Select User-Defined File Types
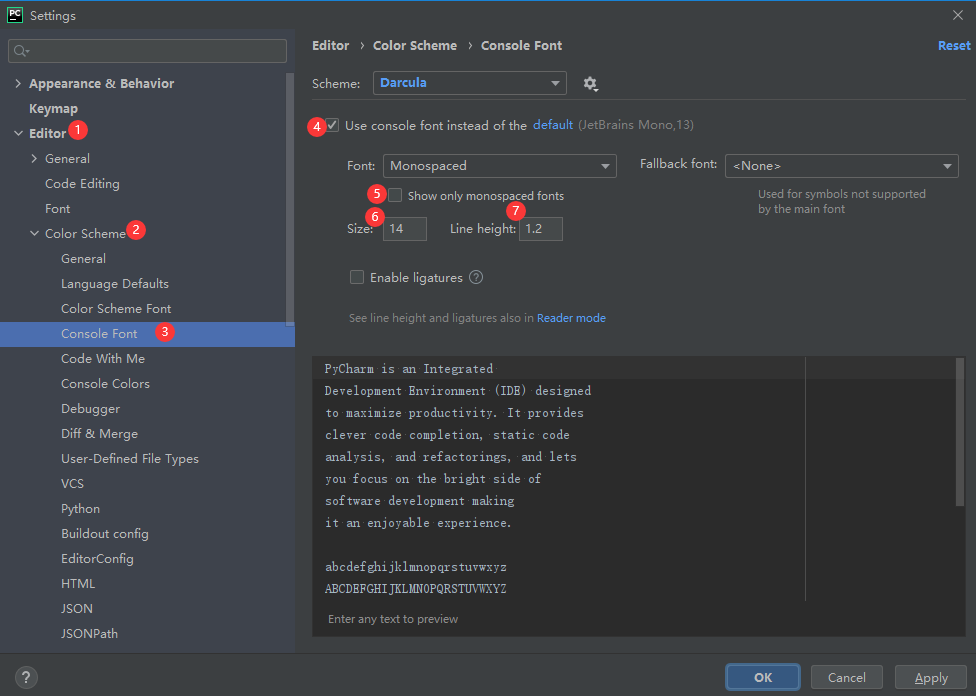The width and height of the screenshot is (976, 696). coord(130,459)
